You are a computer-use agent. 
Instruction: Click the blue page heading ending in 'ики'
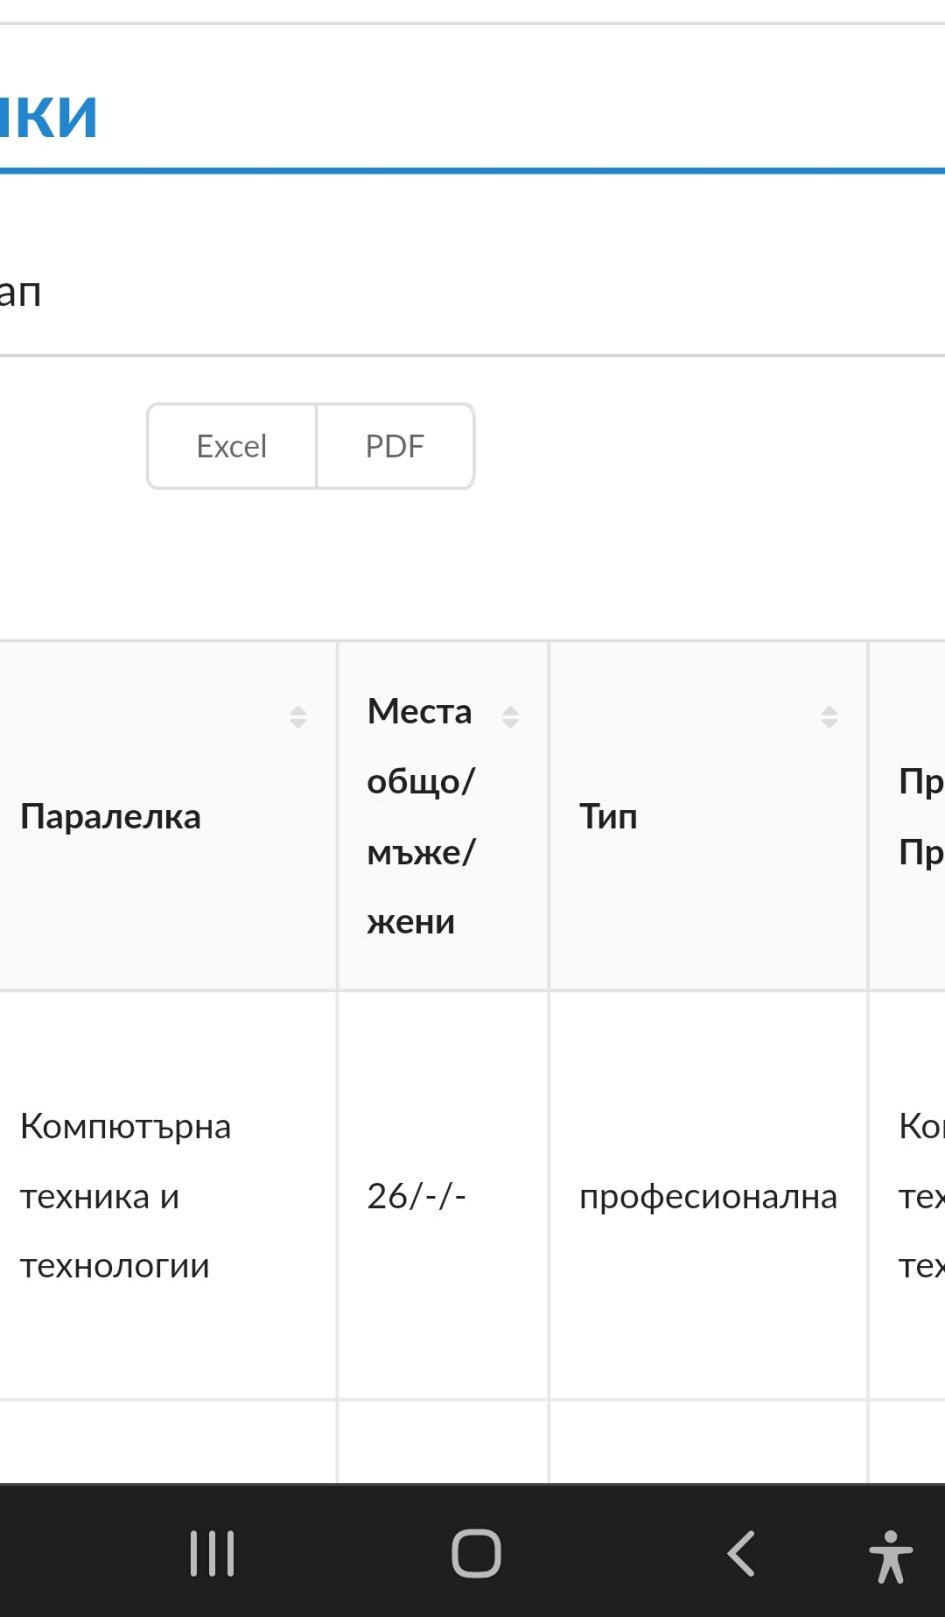pyautogui.click(x=48, y=115)
